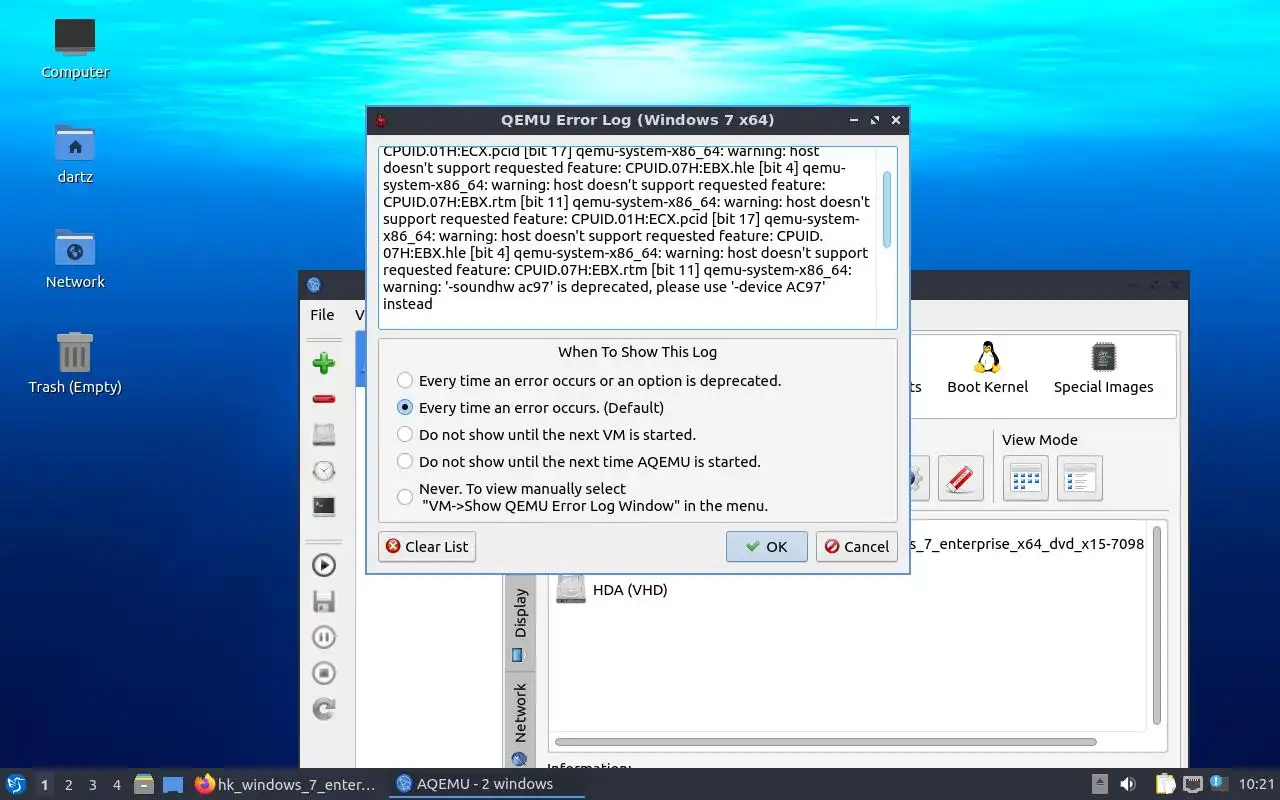Open the dartz home folder icon

pyautogui.click(x=75, y=153)
